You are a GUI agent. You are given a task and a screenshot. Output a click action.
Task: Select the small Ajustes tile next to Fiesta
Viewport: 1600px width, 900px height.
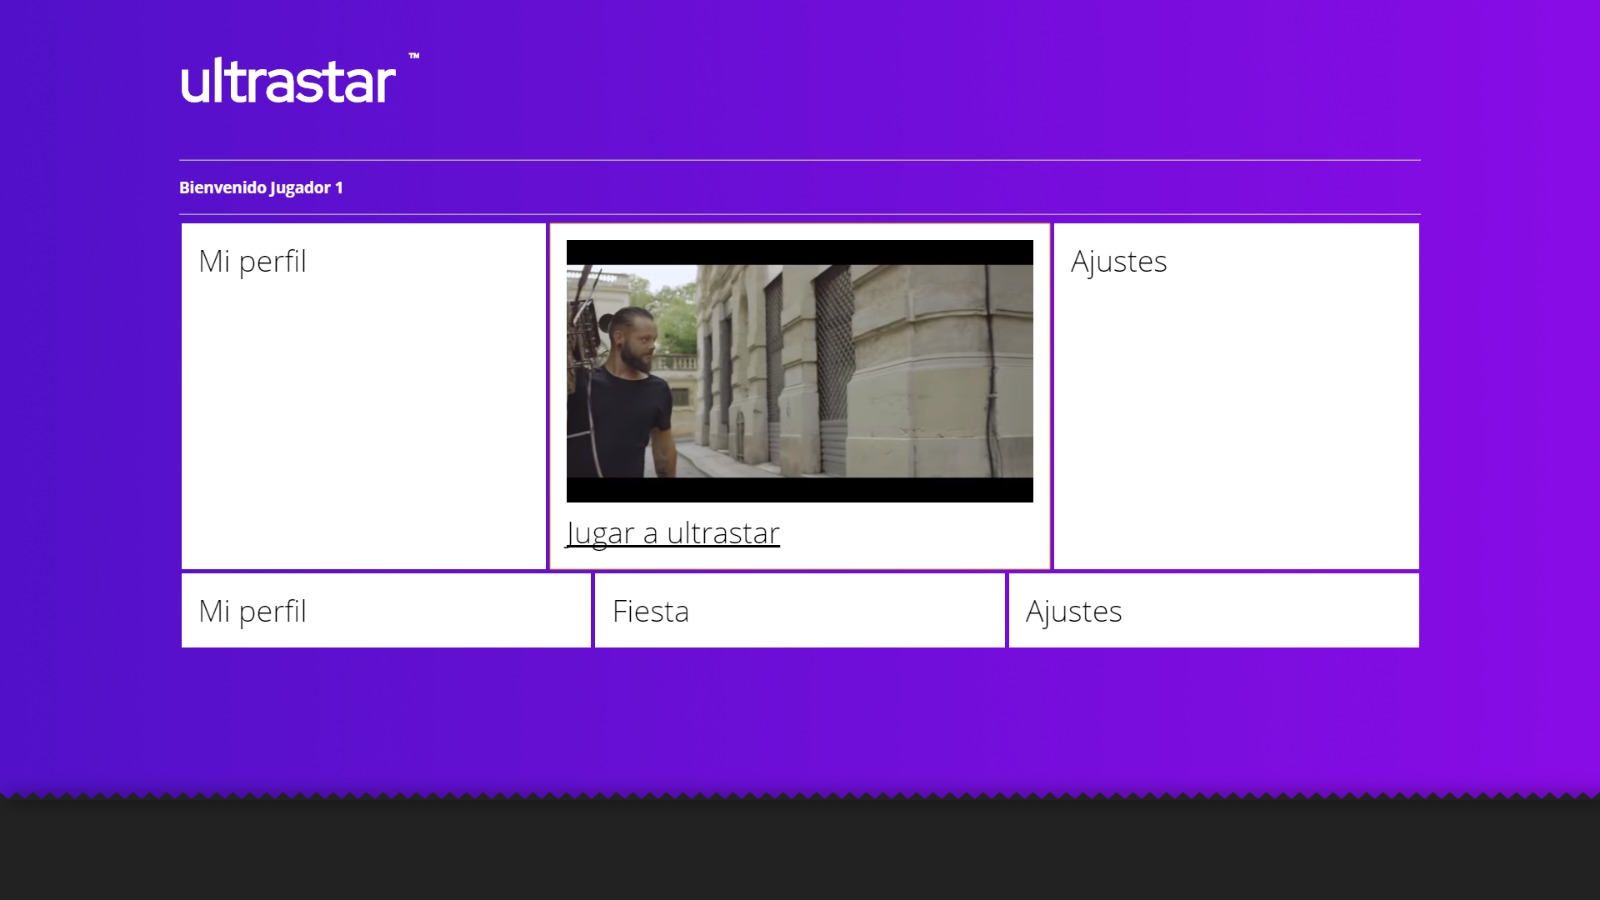point(1214,610)
